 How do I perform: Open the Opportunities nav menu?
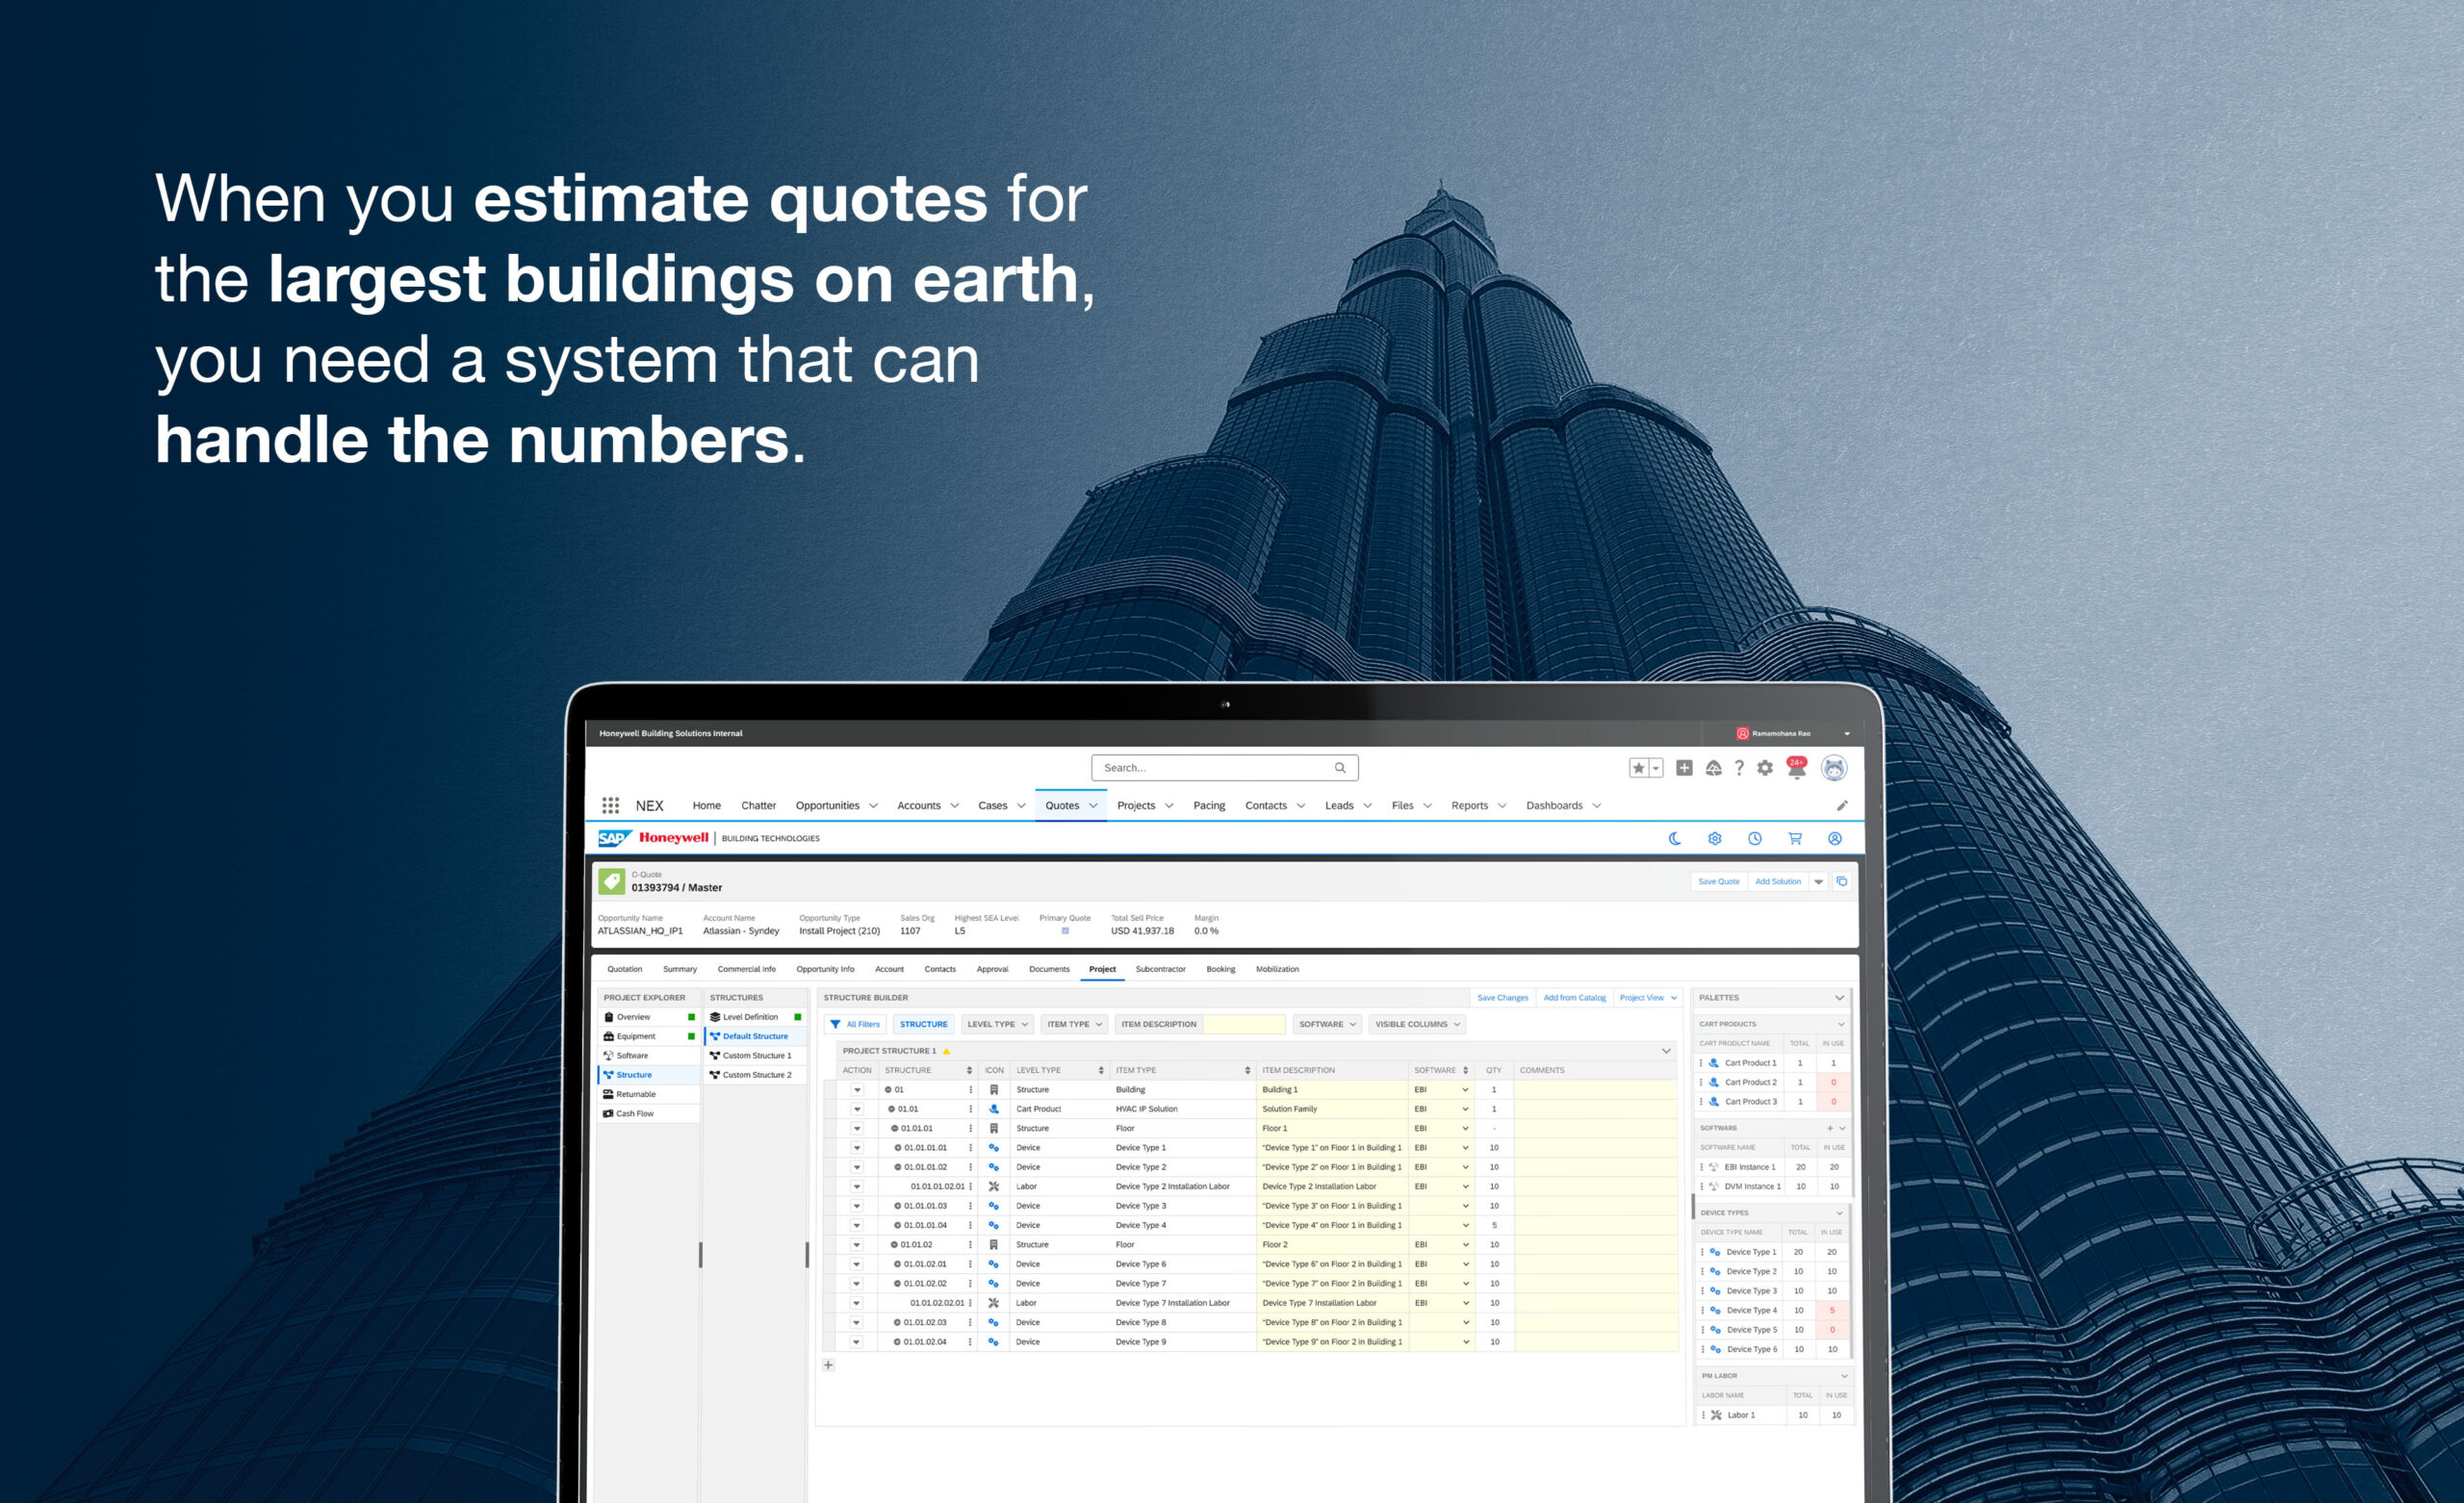coord(836,805)
